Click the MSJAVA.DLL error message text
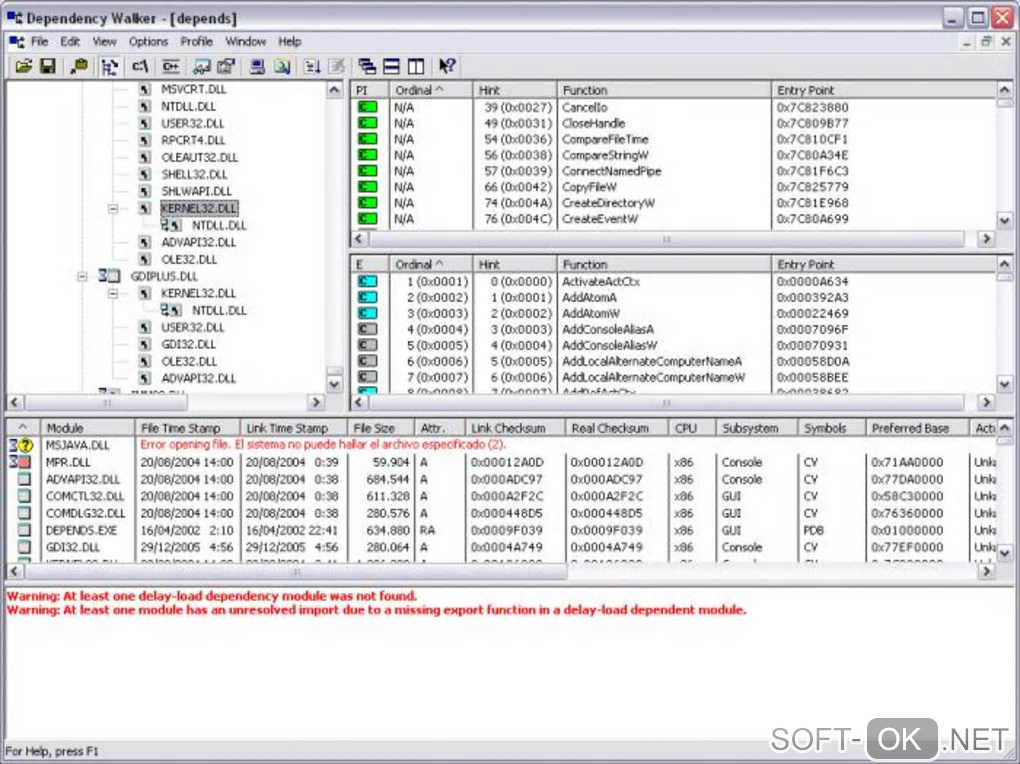The height and width of the screenshot is (764, 1020). tap(323, 444)
